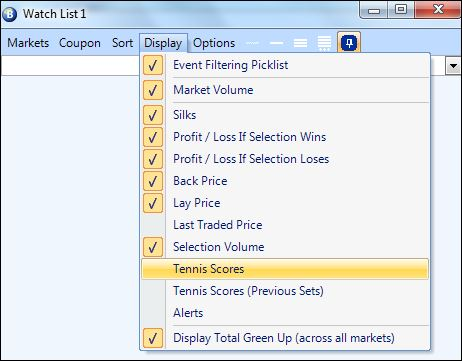This screenshot has width=462, height=361.
Task: Choose the Alerts menu entry
Action: pyautogui.click(x=285, y=313)
